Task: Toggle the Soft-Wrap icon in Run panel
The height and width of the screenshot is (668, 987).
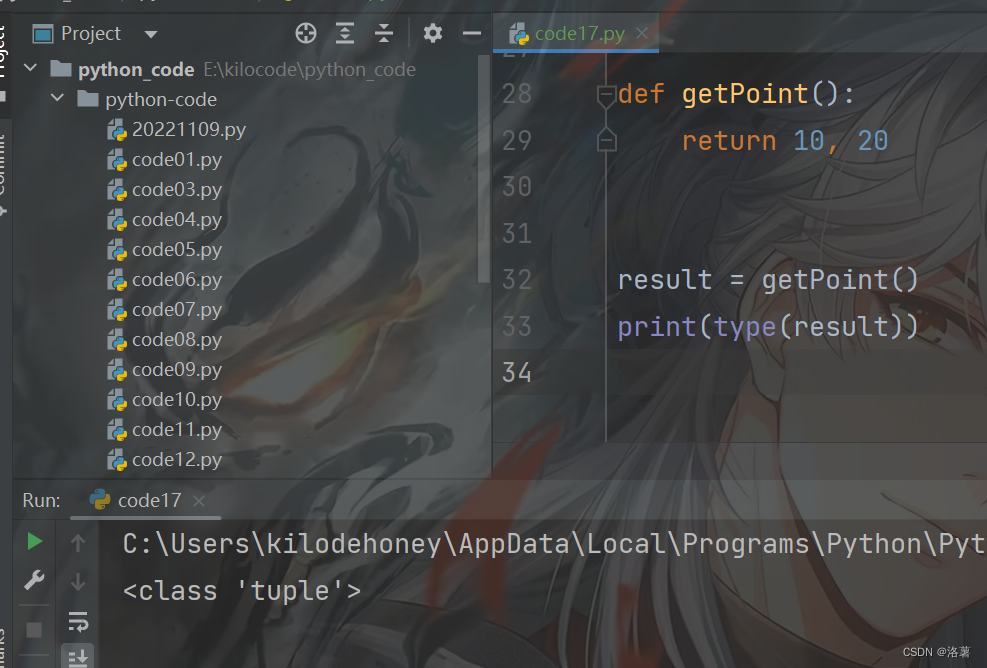Action: (78, 621)
